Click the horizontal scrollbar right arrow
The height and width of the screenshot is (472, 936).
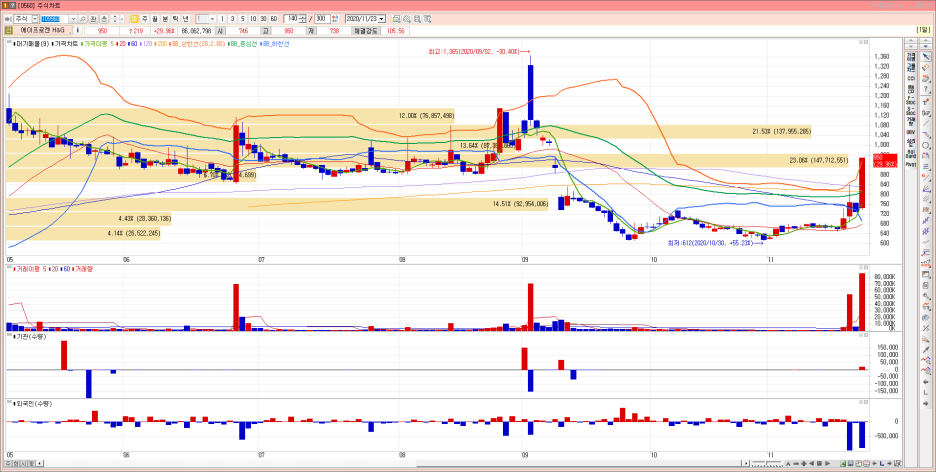746,464
